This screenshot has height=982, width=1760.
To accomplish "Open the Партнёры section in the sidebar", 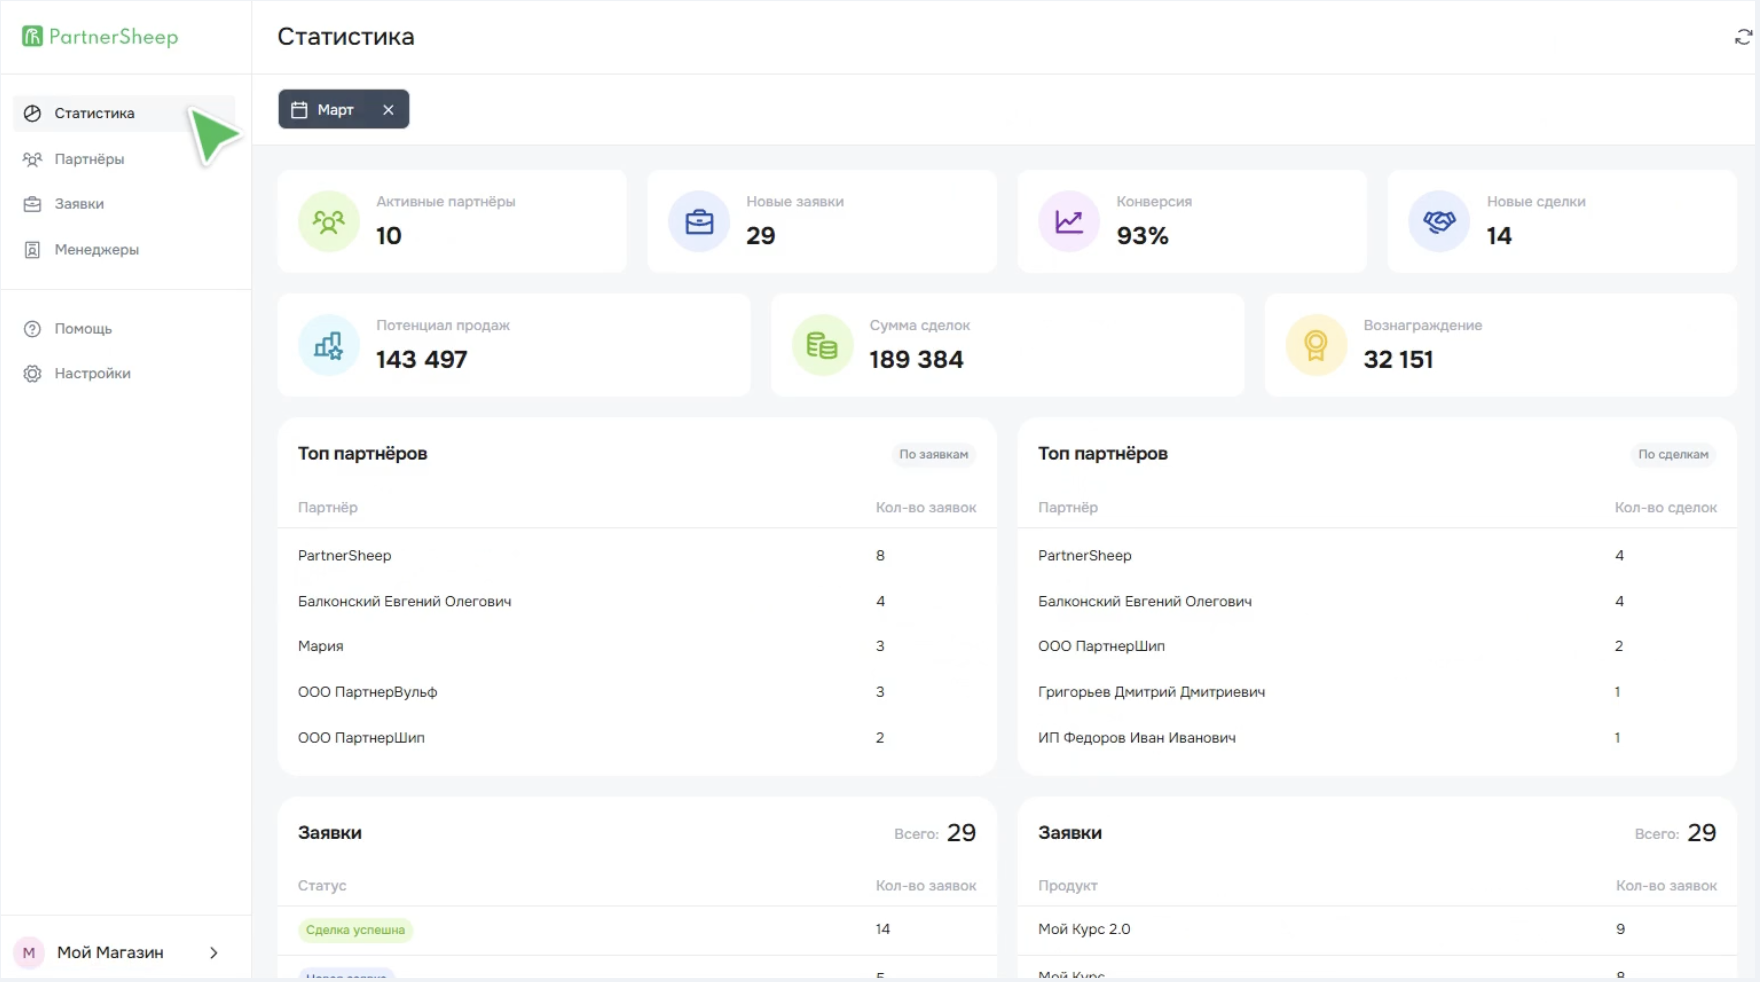I will (89, 159).
